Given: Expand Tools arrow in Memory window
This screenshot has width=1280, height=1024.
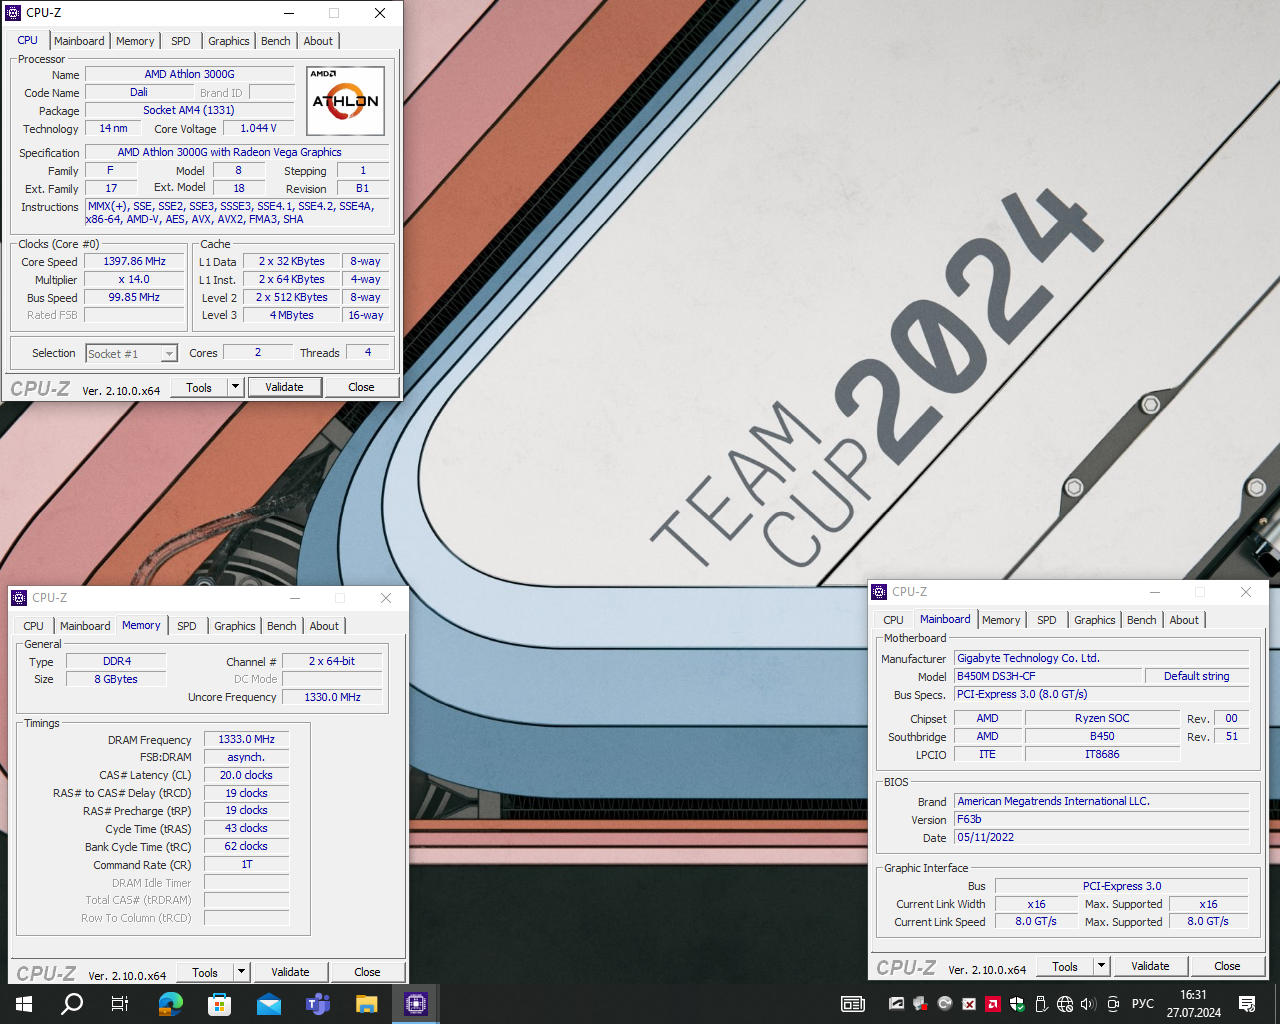Looking at the screenshot, I should point(241,972).
